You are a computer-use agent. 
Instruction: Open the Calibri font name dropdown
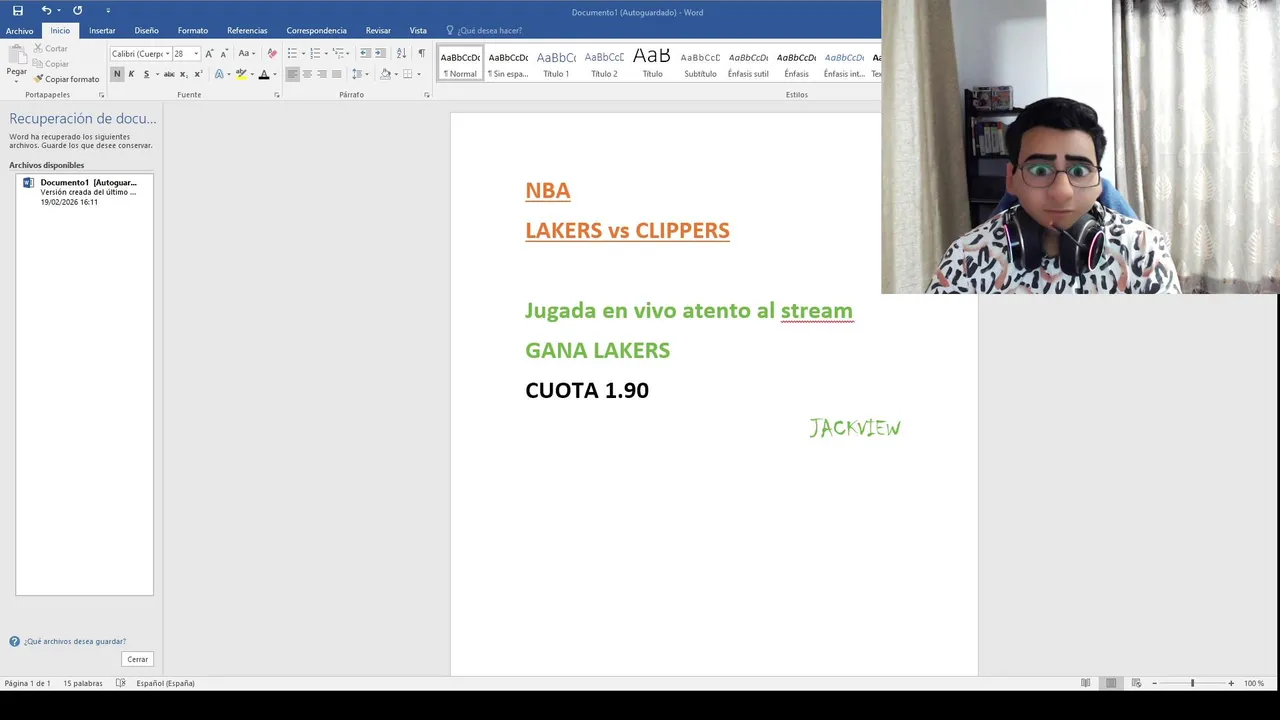167,54
